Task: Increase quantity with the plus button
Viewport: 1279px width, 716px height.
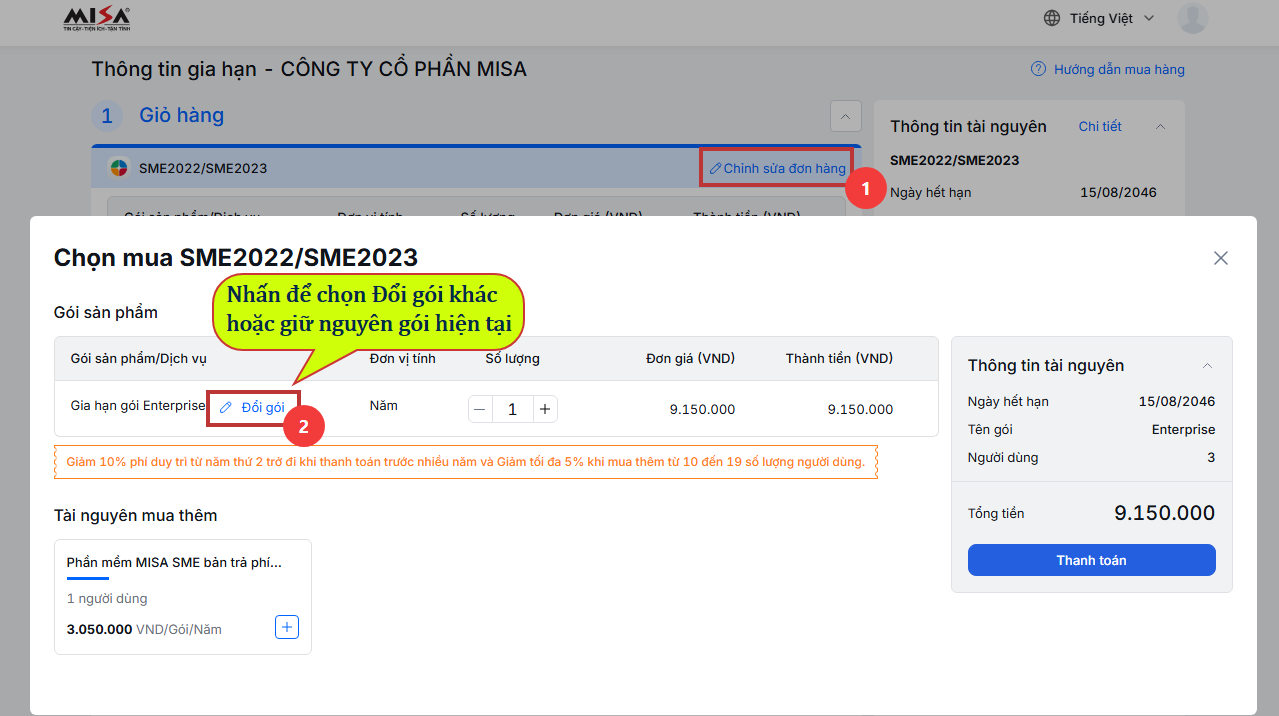Action: pos(545,409)
